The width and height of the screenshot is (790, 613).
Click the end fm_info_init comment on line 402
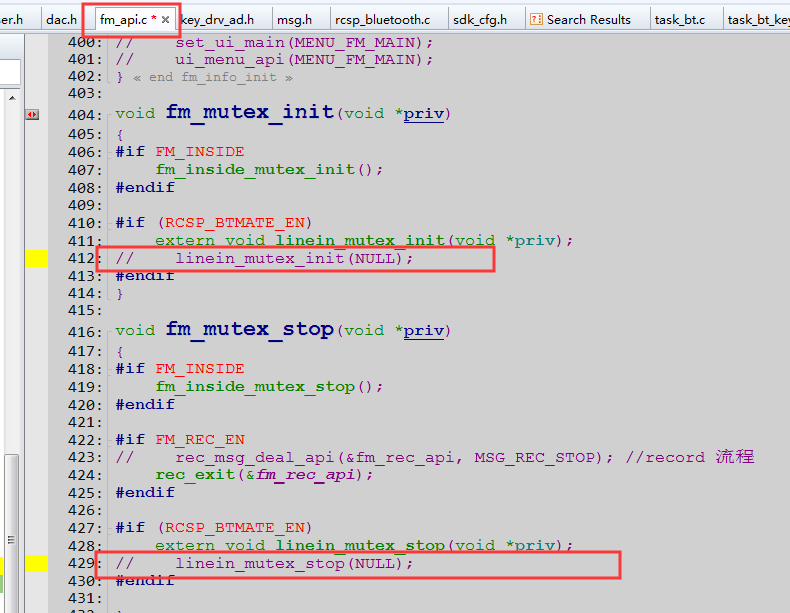click(x=213, y=78)
